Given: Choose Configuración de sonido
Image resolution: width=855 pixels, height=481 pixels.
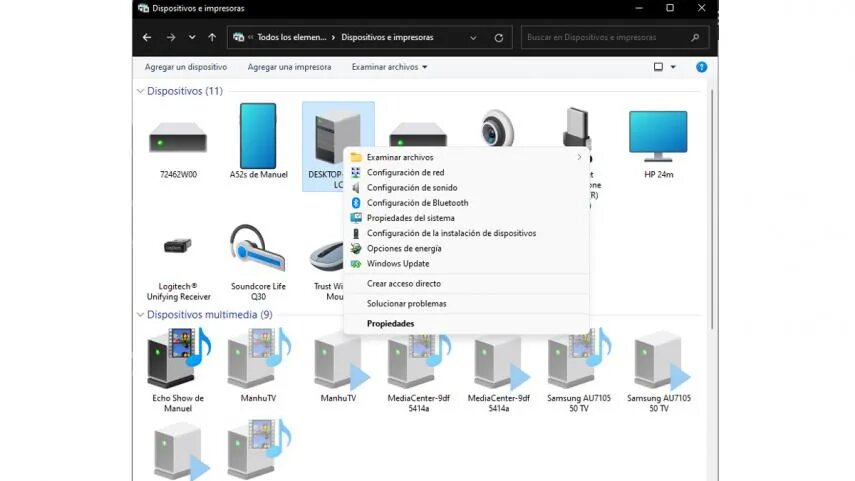Looking at the screenshot, I should click(x=466, y=188).
